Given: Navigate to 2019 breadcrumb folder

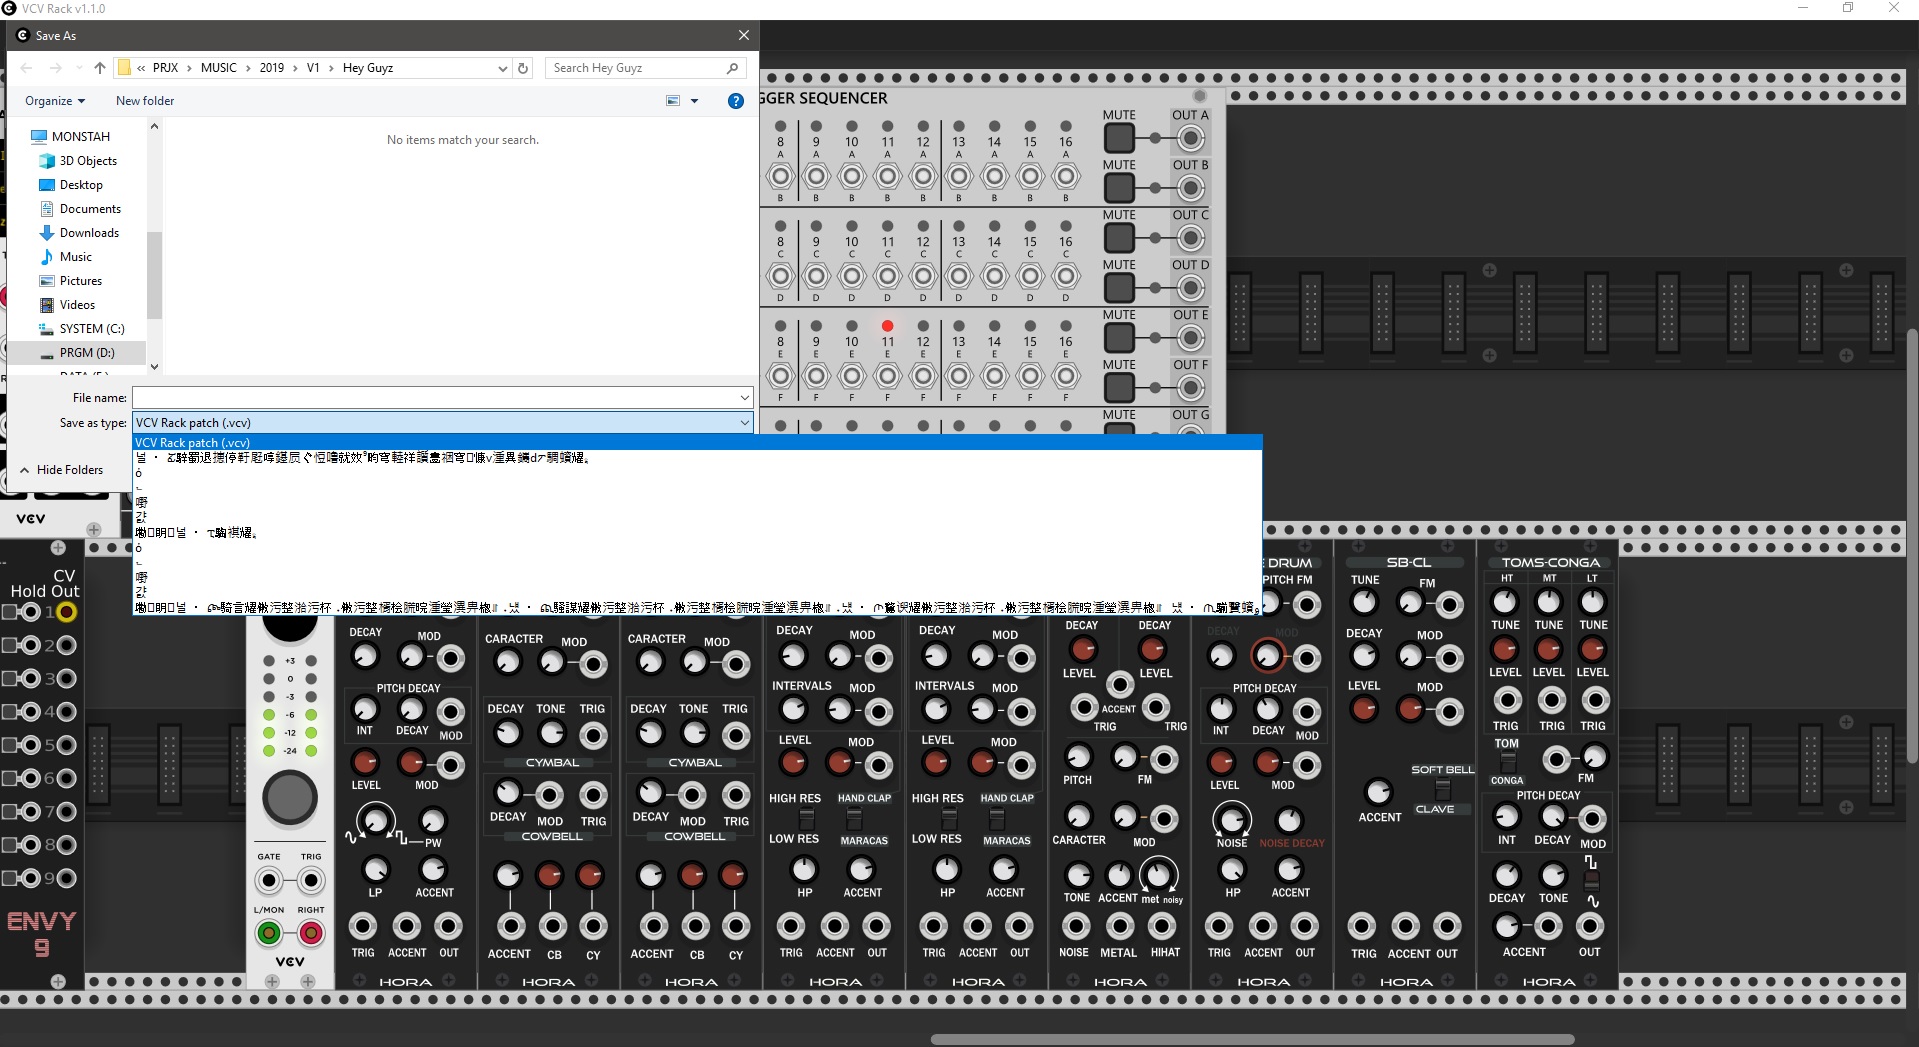Looking at the screenshot, I should [272, 68].
